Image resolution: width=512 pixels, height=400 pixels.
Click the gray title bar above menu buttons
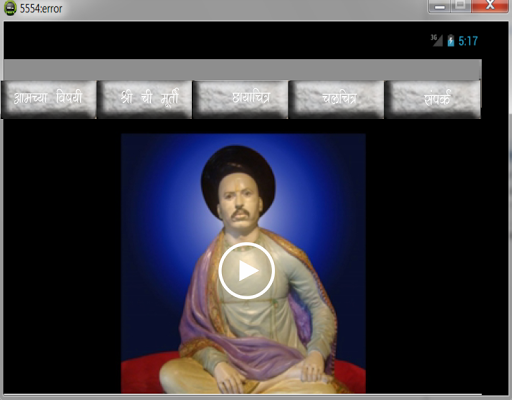click(x=242, y=70)
